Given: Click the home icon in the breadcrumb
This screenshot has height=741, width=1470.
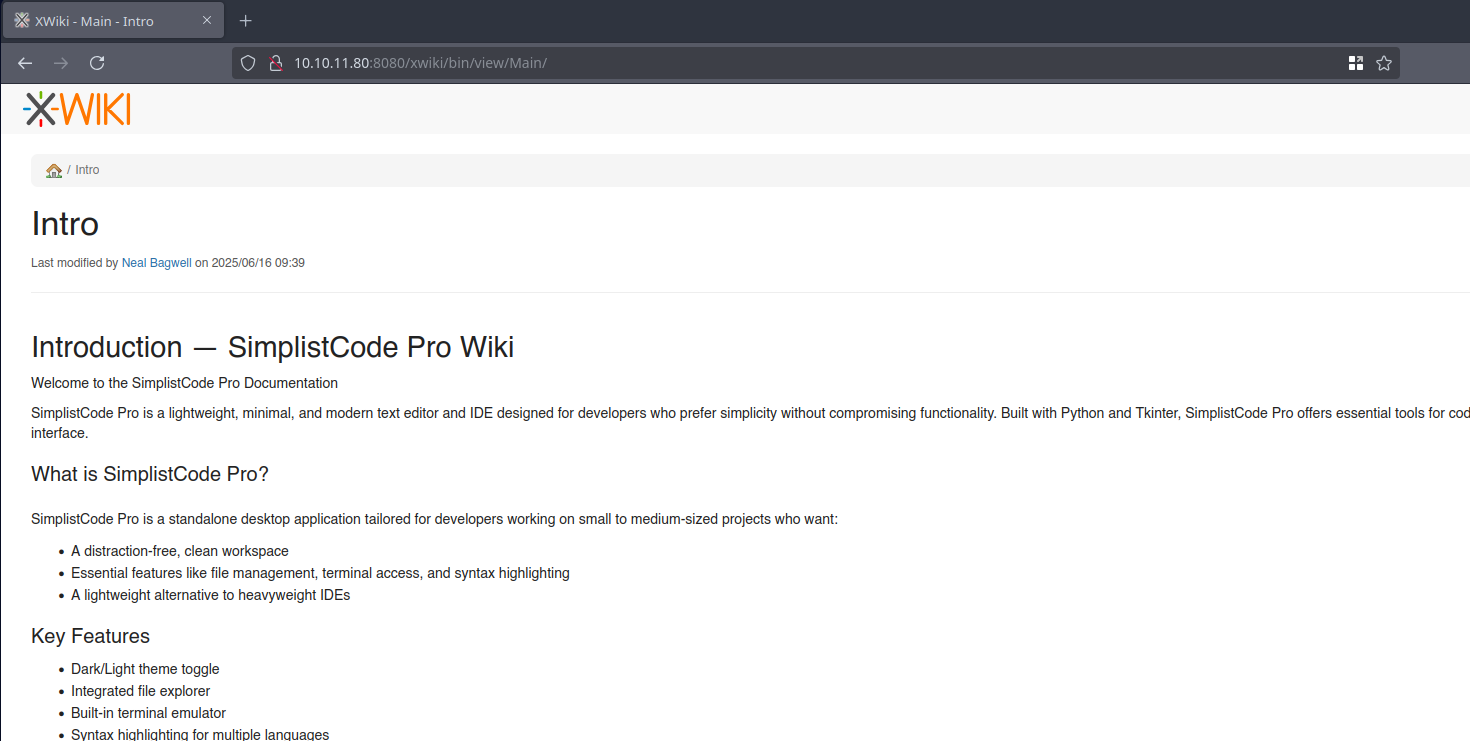Looking at the screenshot, I should 54,171.
